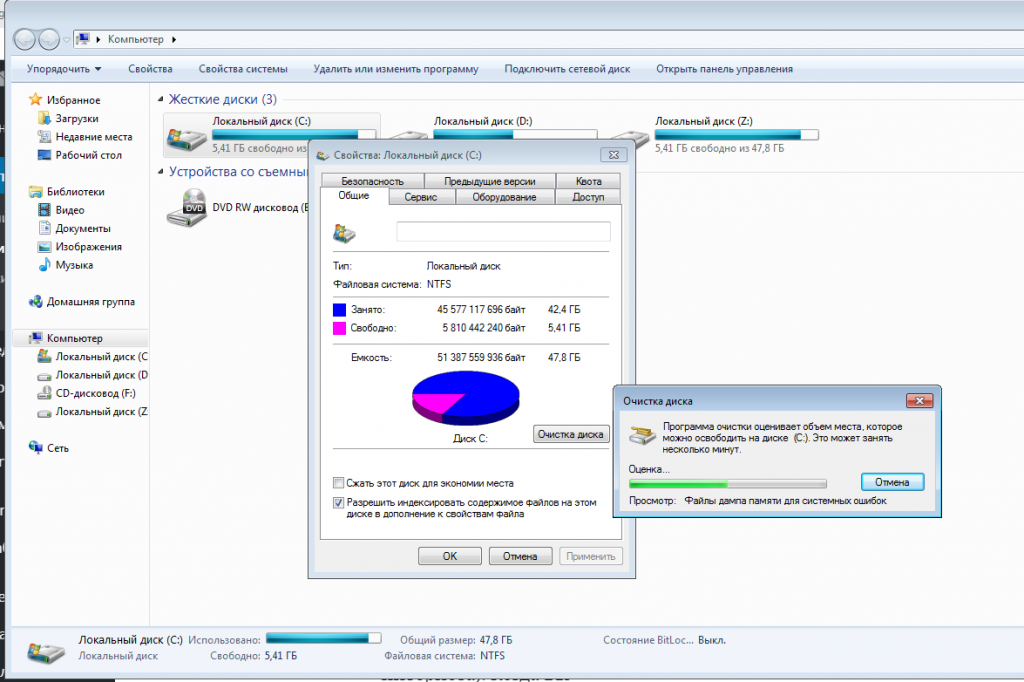Click Удалить или изменить программу

pos(396,69)
